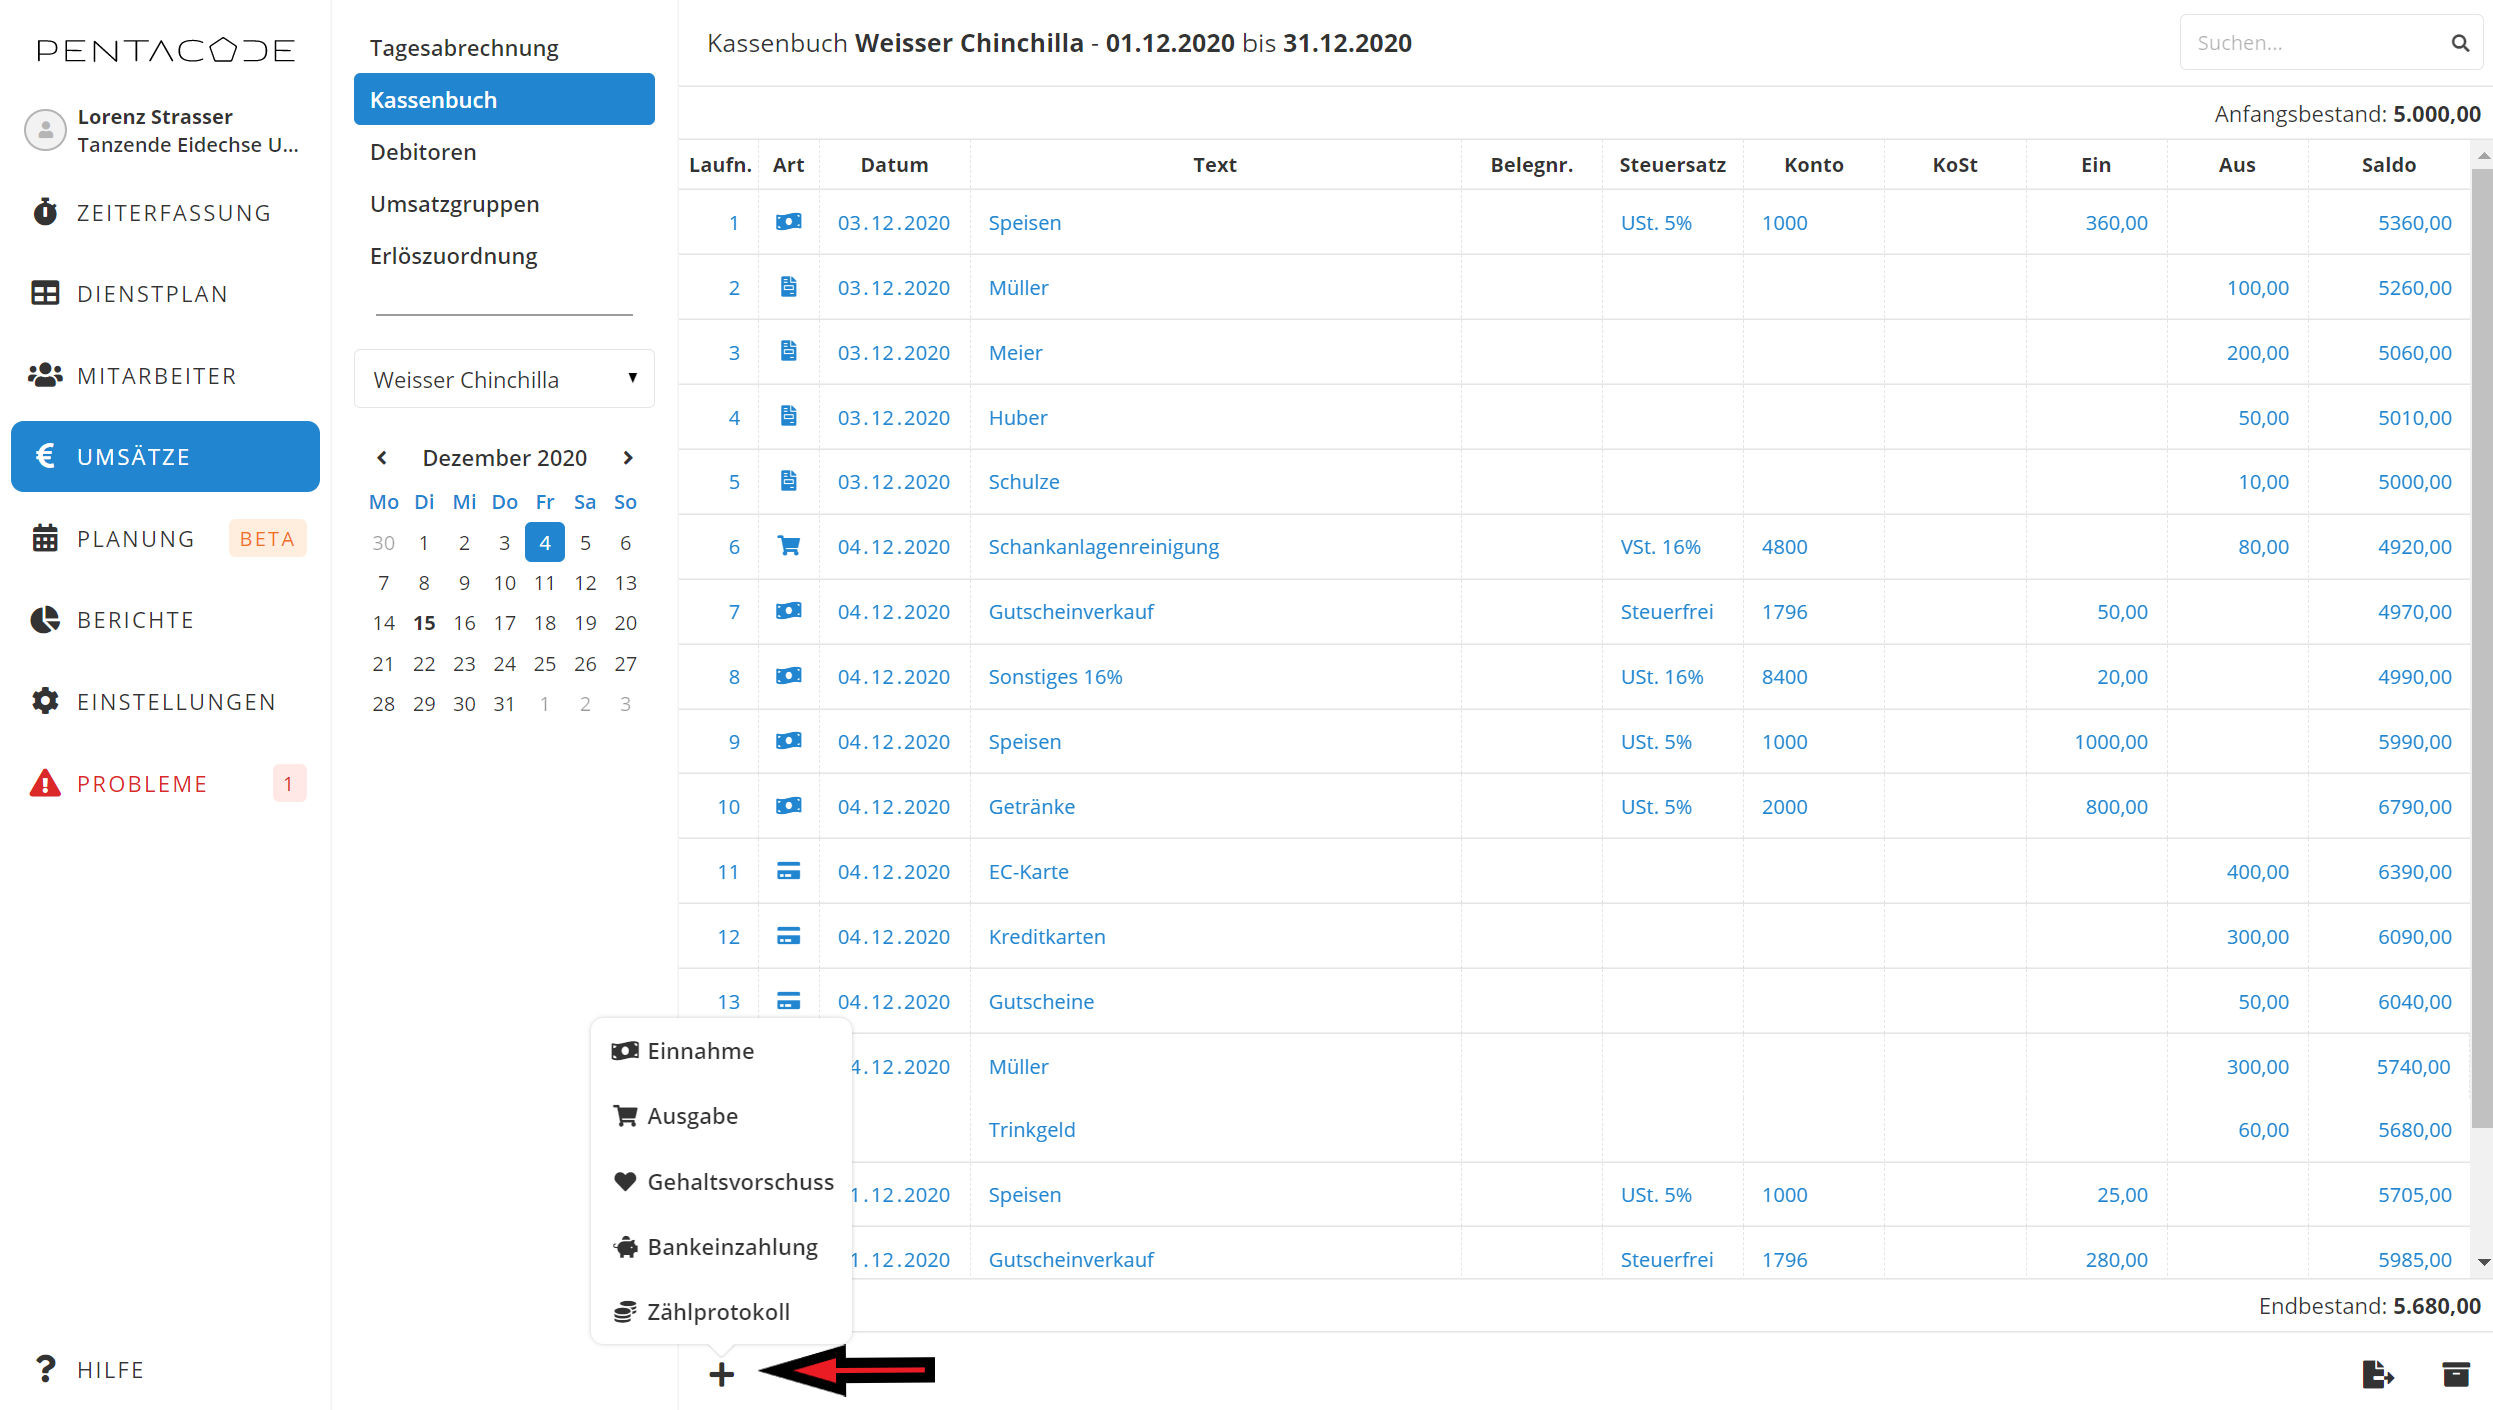Image resolution: width=2493 pixels, height=1410 pixels.
Task: Click the search magnifier icon
Action: pos(2460,43)
